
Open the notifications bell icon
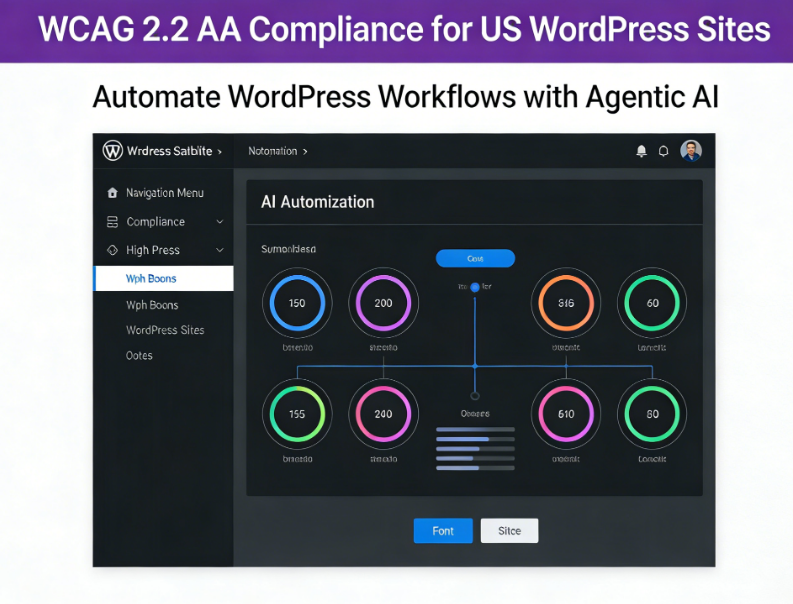[641, 151]
